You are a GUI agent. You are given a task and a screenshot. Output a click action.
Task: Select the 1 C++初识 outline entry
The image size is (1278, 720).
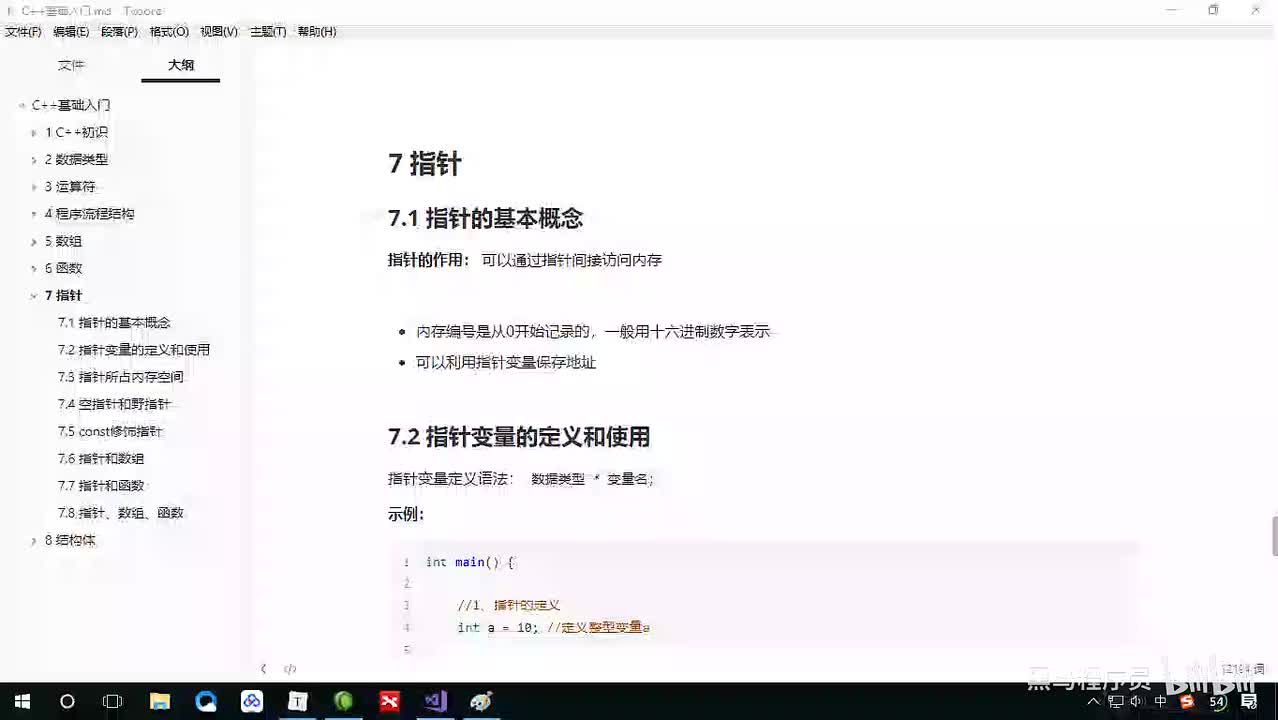[76, 133]
